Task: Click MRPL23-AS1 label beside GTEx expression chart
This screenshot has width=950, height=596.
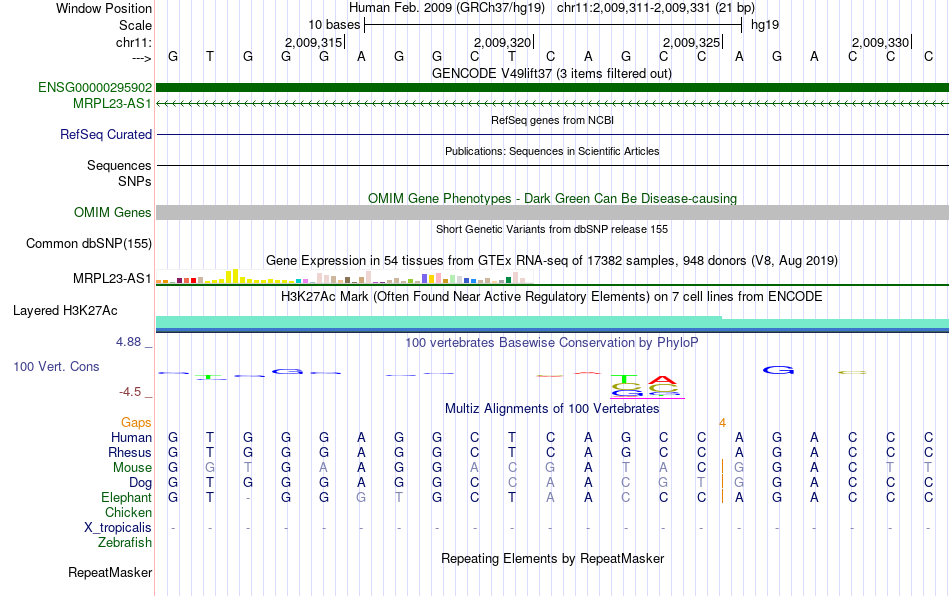Action: [x=112, y=279]
